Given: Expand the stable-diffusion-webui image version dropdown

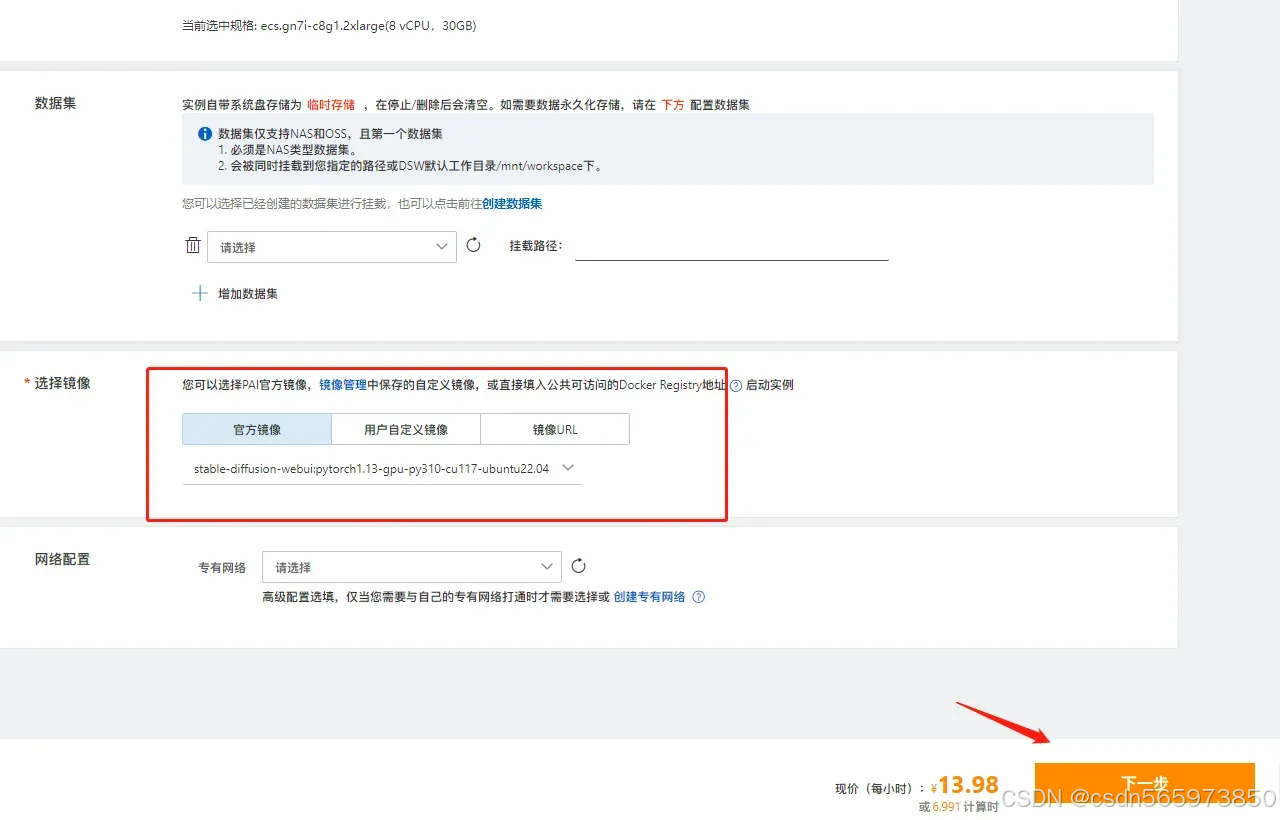Looking at the screenshot, I should tap(567, 467).
